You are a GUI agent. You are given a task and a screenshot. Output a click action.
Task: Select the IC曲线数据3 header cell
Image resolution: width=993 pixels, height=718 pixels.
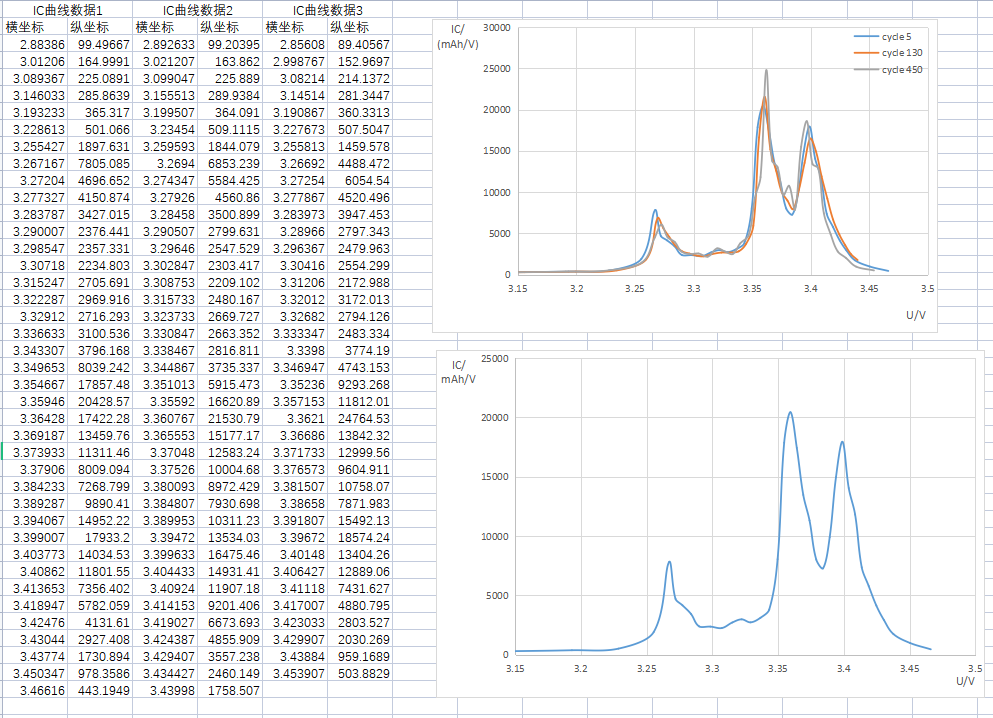328,10
